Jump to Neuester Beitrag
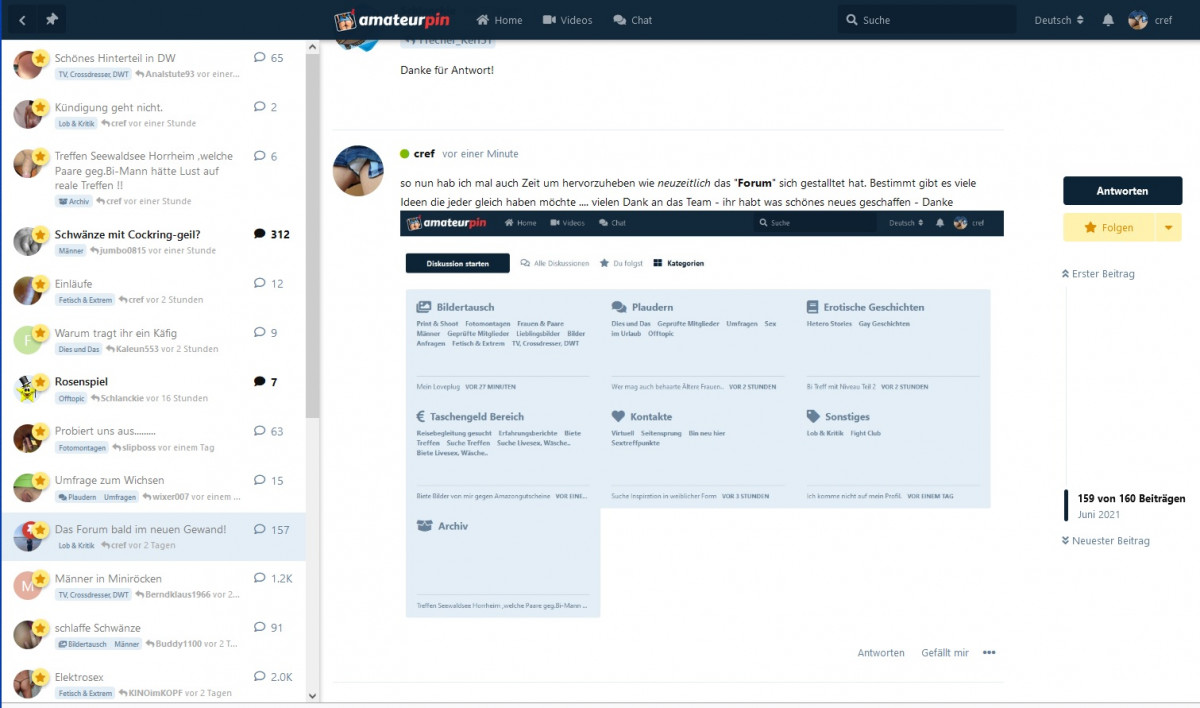Image resolution: width=1200 pixels, height=708 pixels. [x=1105, y=541]
